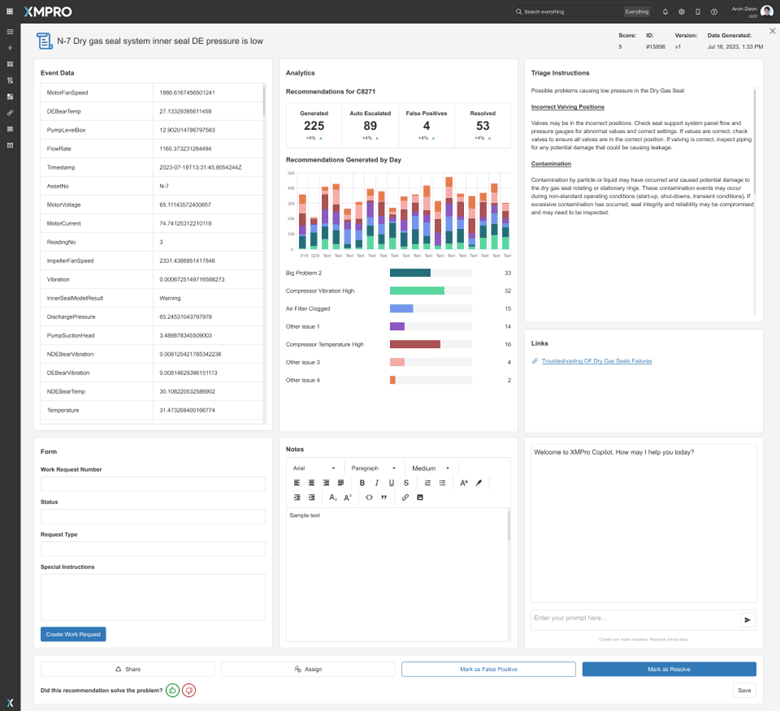
Task: Open the Everything search scope selector
Action: (x=637, y=12)
